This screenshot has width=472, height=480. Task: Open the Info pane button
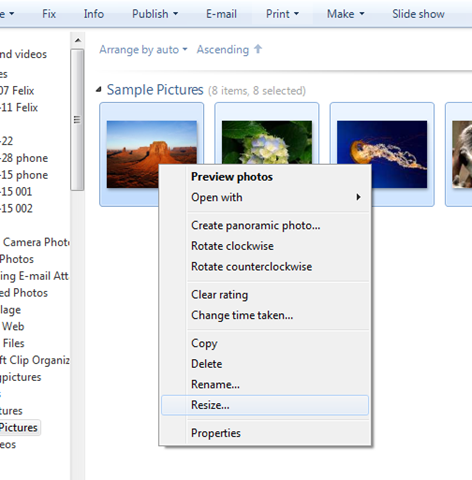point(94,14)
